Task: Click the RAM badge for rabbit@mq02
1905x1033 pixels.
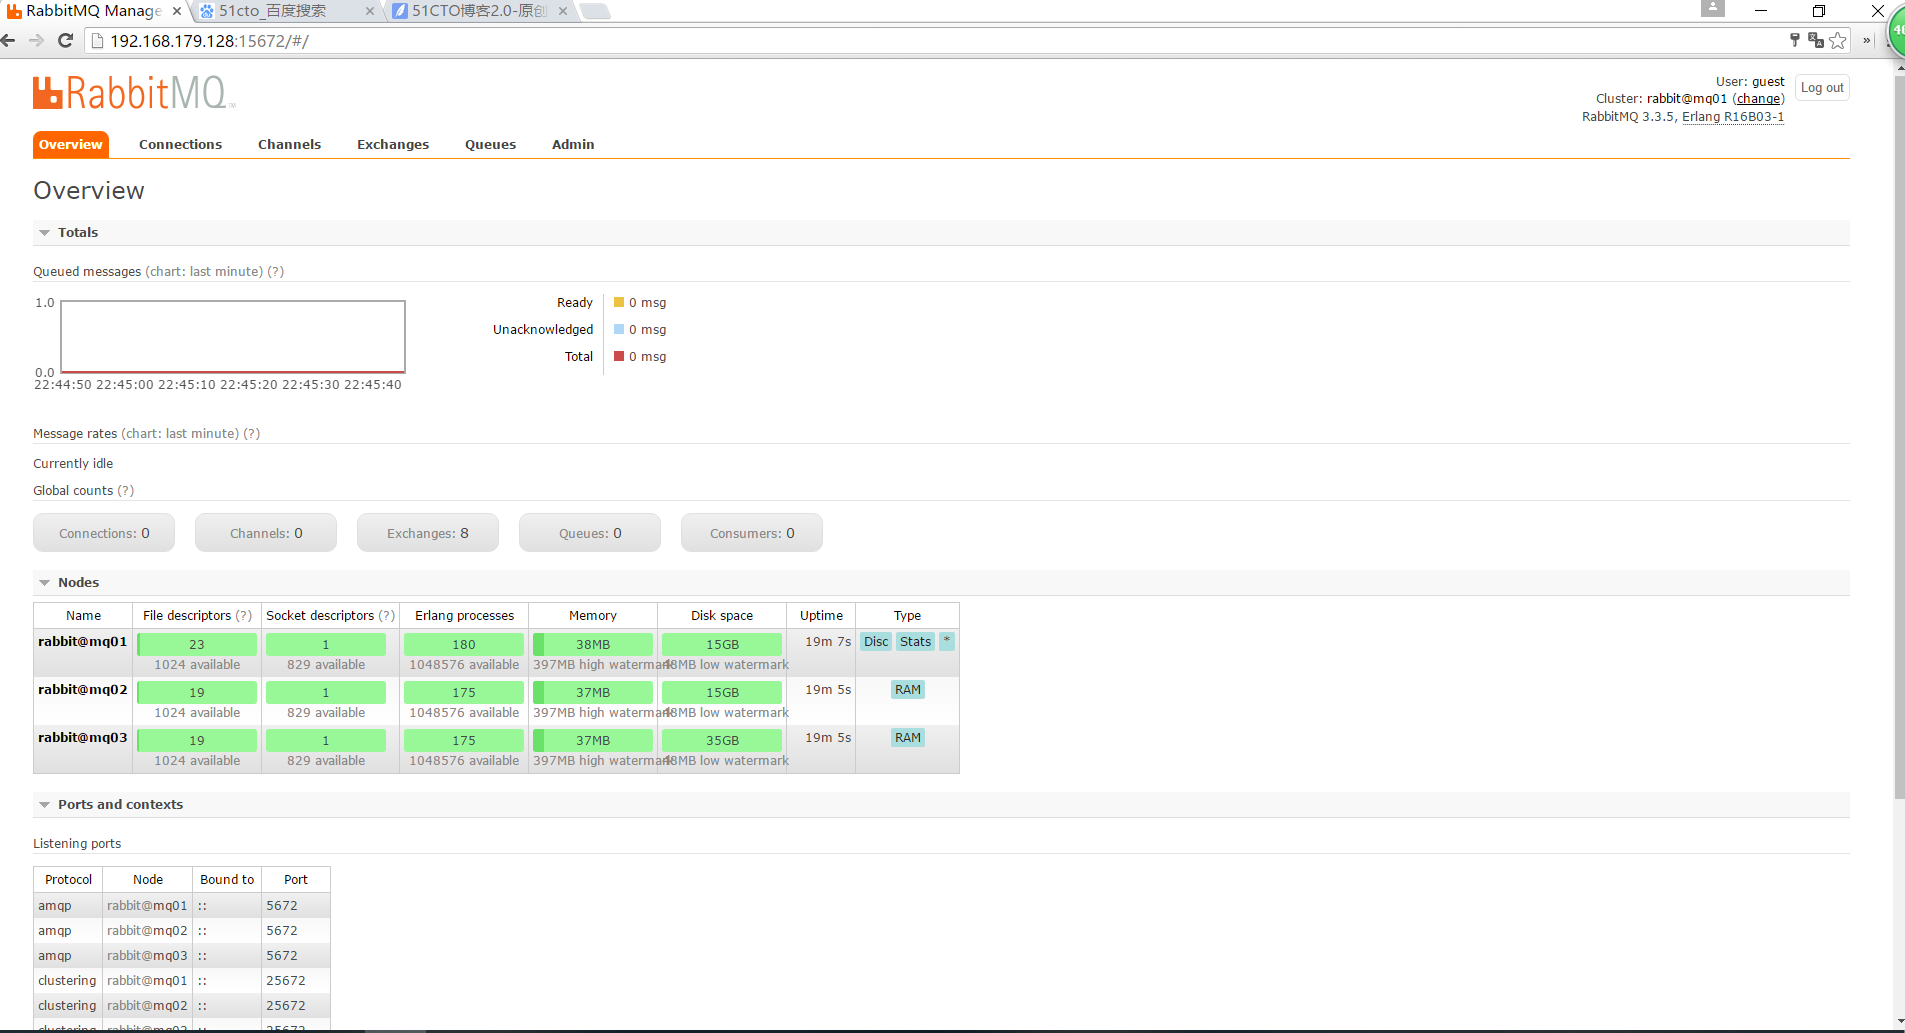Action: click(908, 690)
